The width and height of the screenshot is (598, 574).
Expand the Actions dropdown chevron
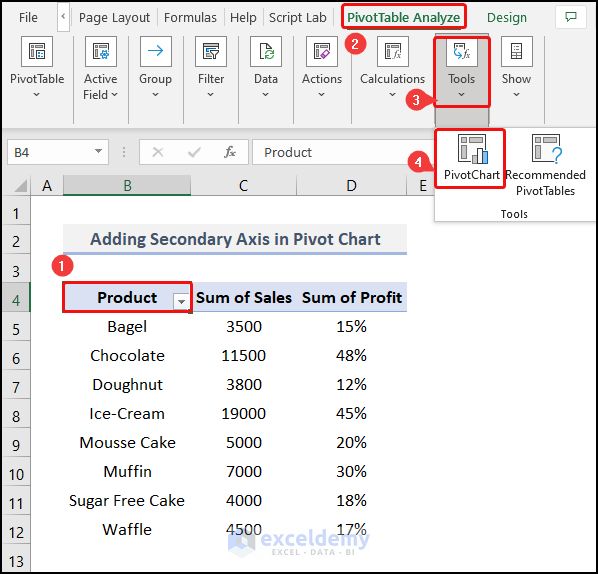tap(322, 94)
